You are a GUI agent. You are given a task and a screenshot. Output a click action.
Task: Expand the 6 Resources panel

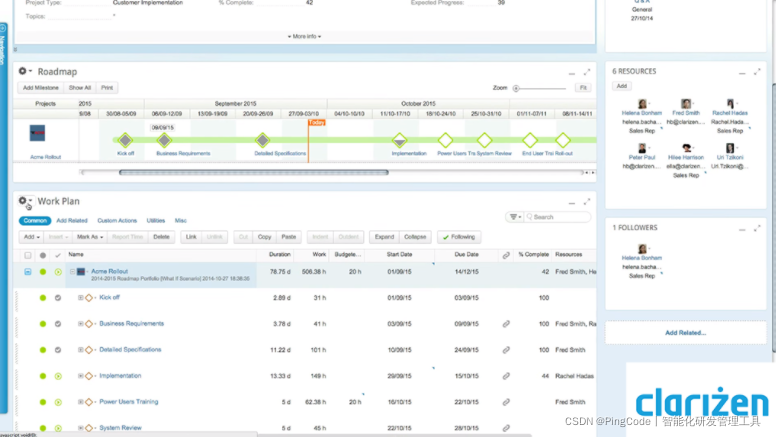[x=757, y=72]
